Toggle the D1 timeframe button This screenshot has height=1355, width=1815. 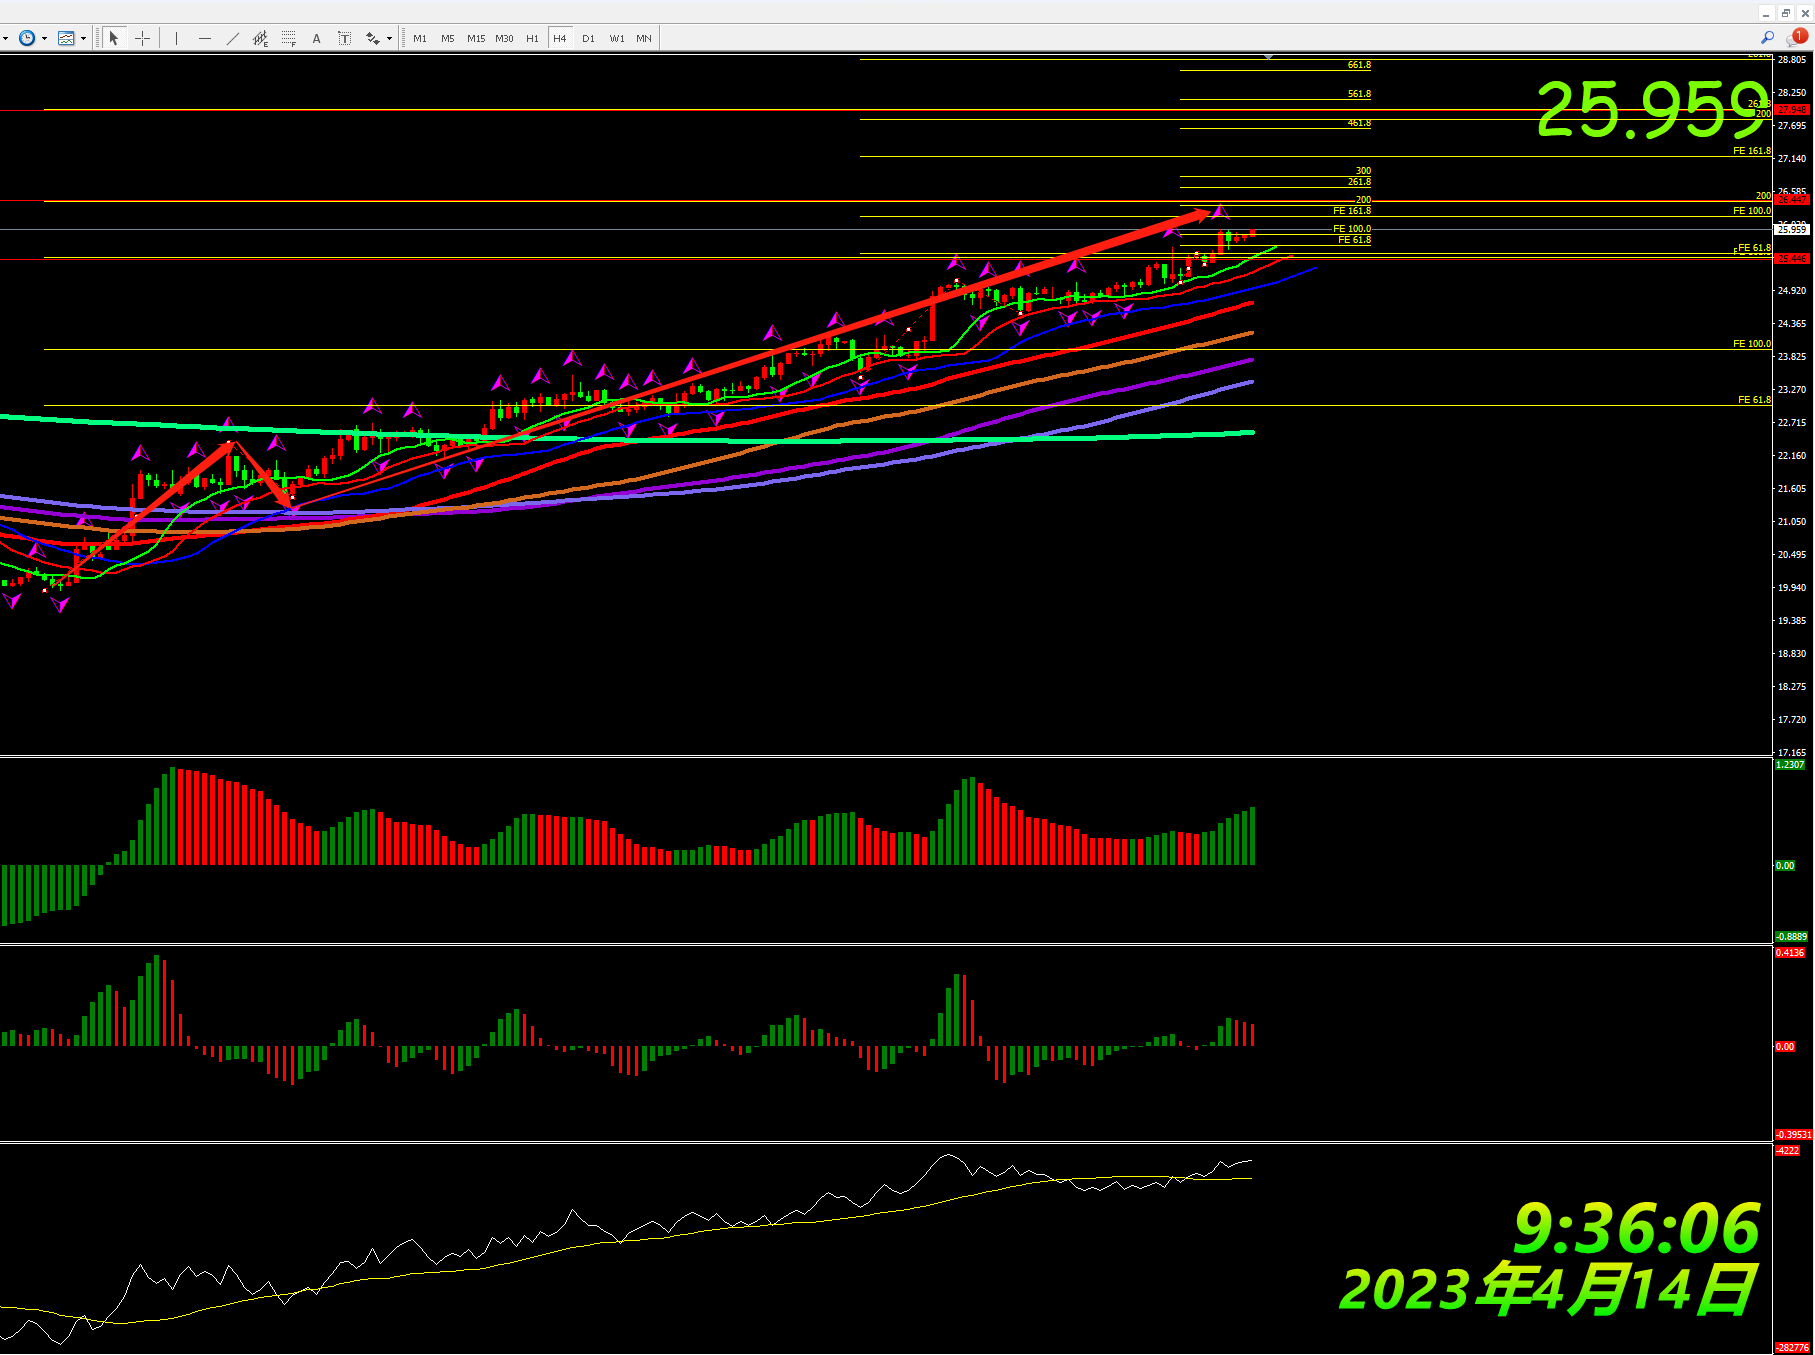tap(588, 38)
